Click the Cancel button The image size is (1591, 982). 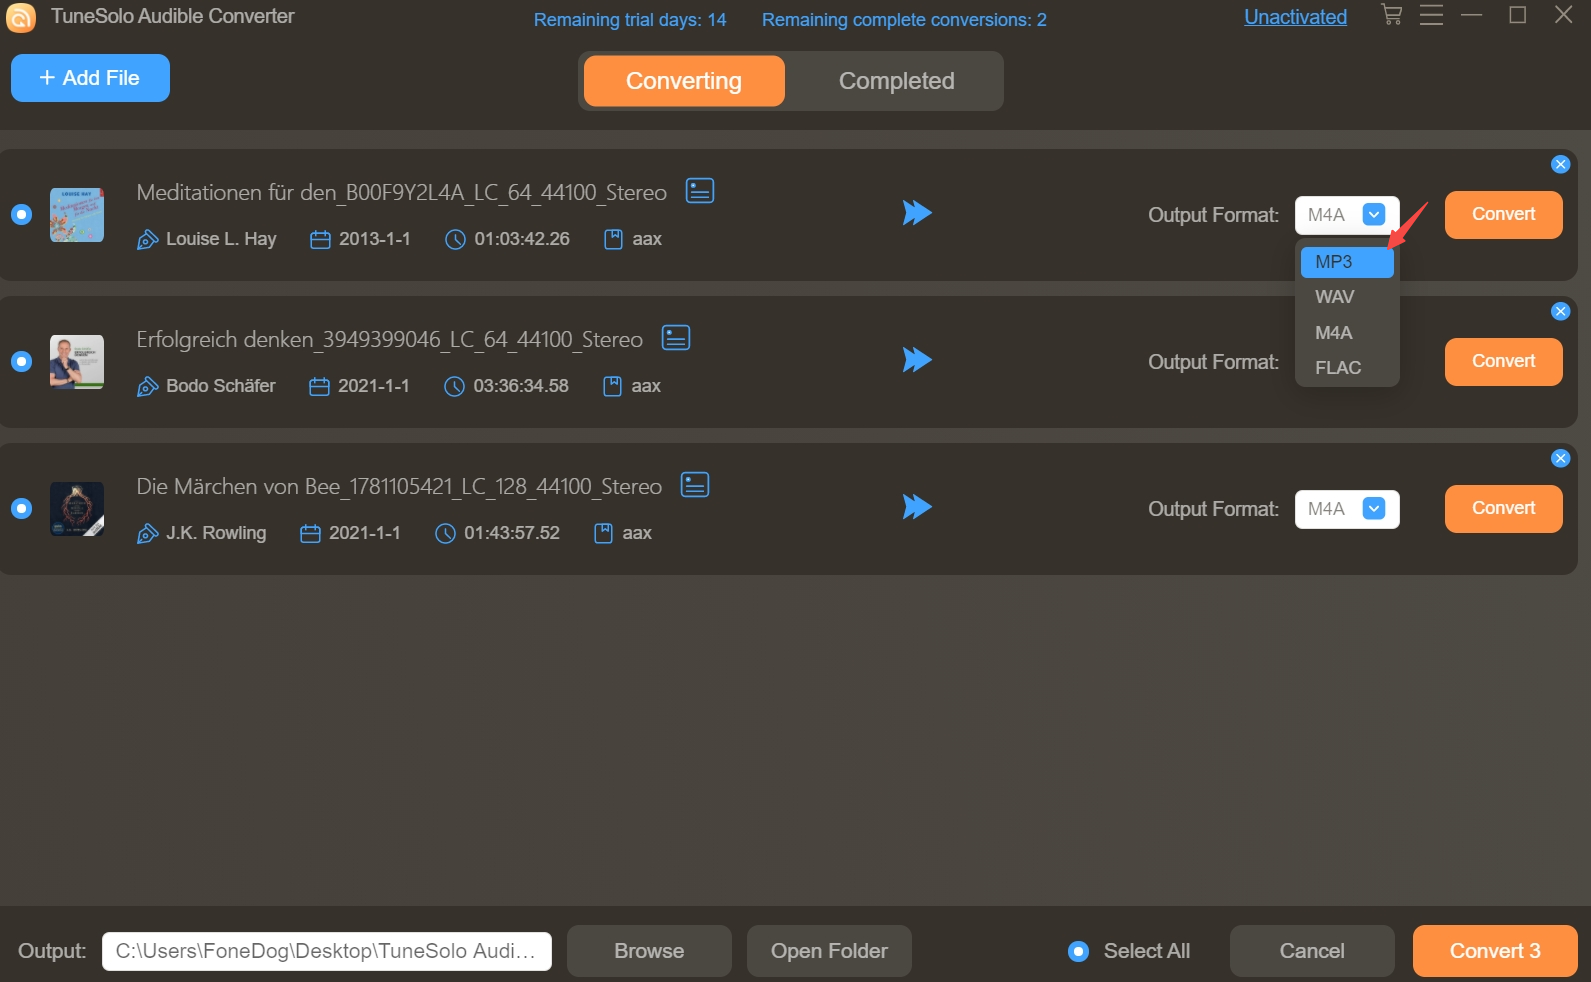(1312, 951)
